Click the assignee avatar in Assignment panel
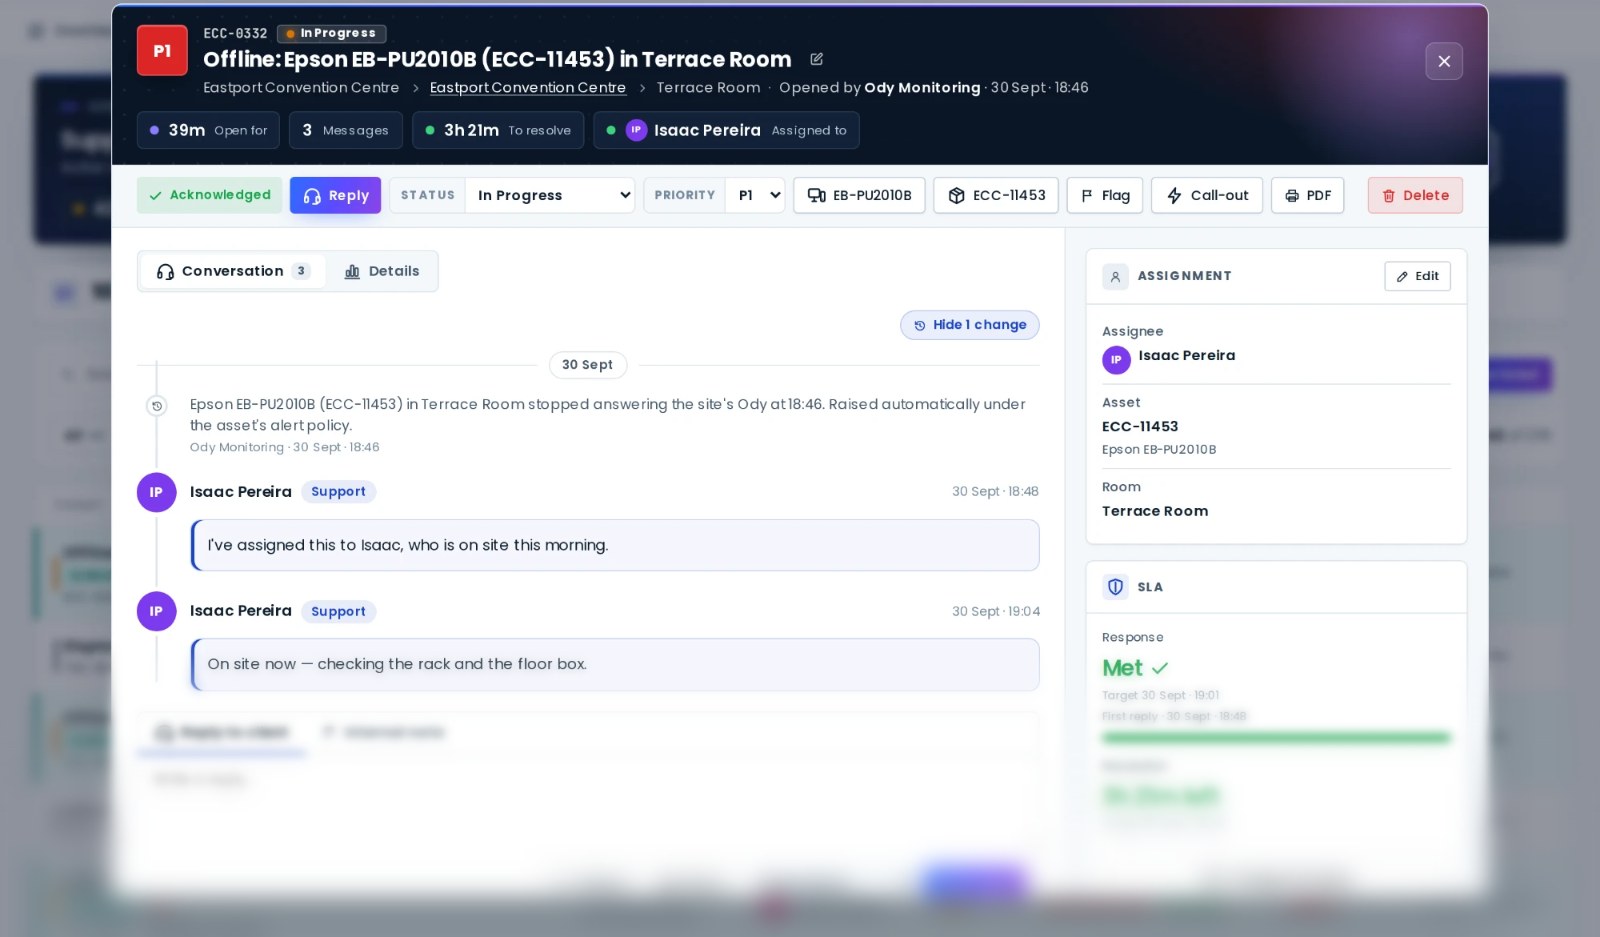Image resolution: width=1600 pixels, height=937 pixels. [x=1116, y=360]
